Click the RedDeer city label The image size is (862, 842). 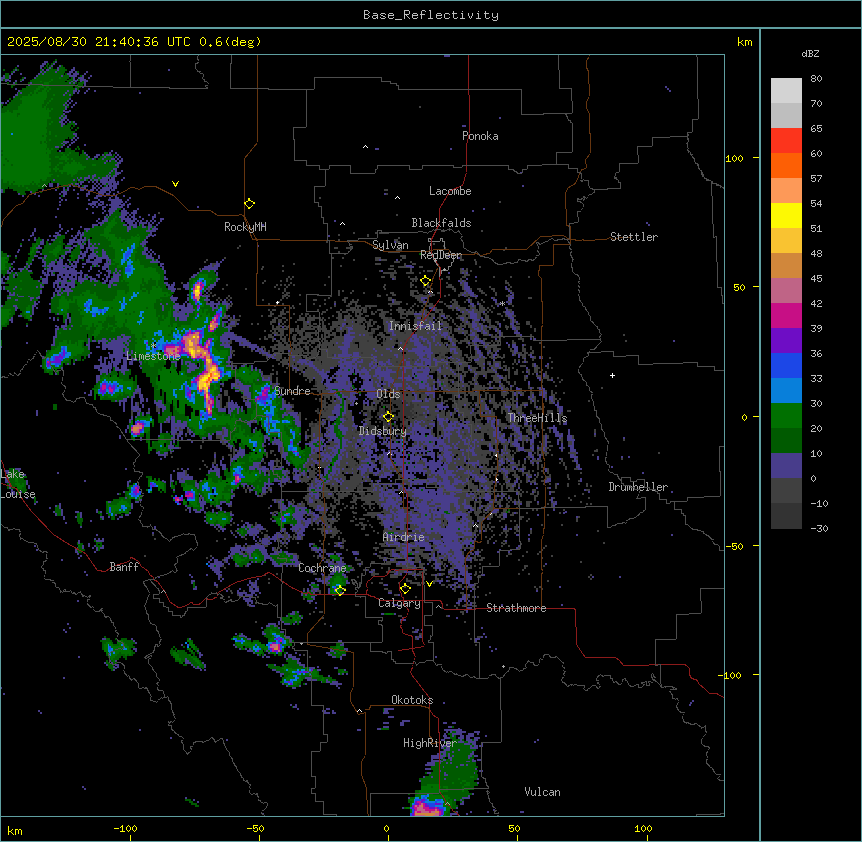point(441,255)
